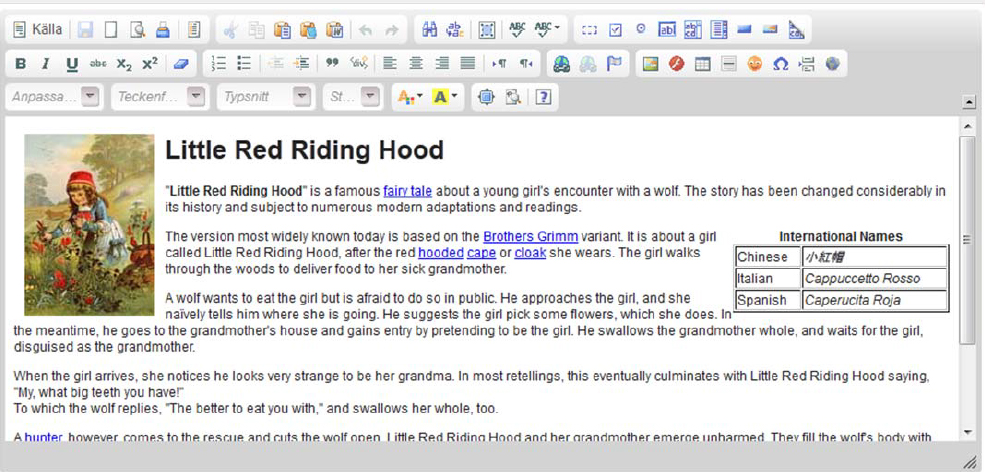Image resolution: width=985 pixels, height=472 pixels.
Task: Insert a textarea field
Action: tap(693, 30)
